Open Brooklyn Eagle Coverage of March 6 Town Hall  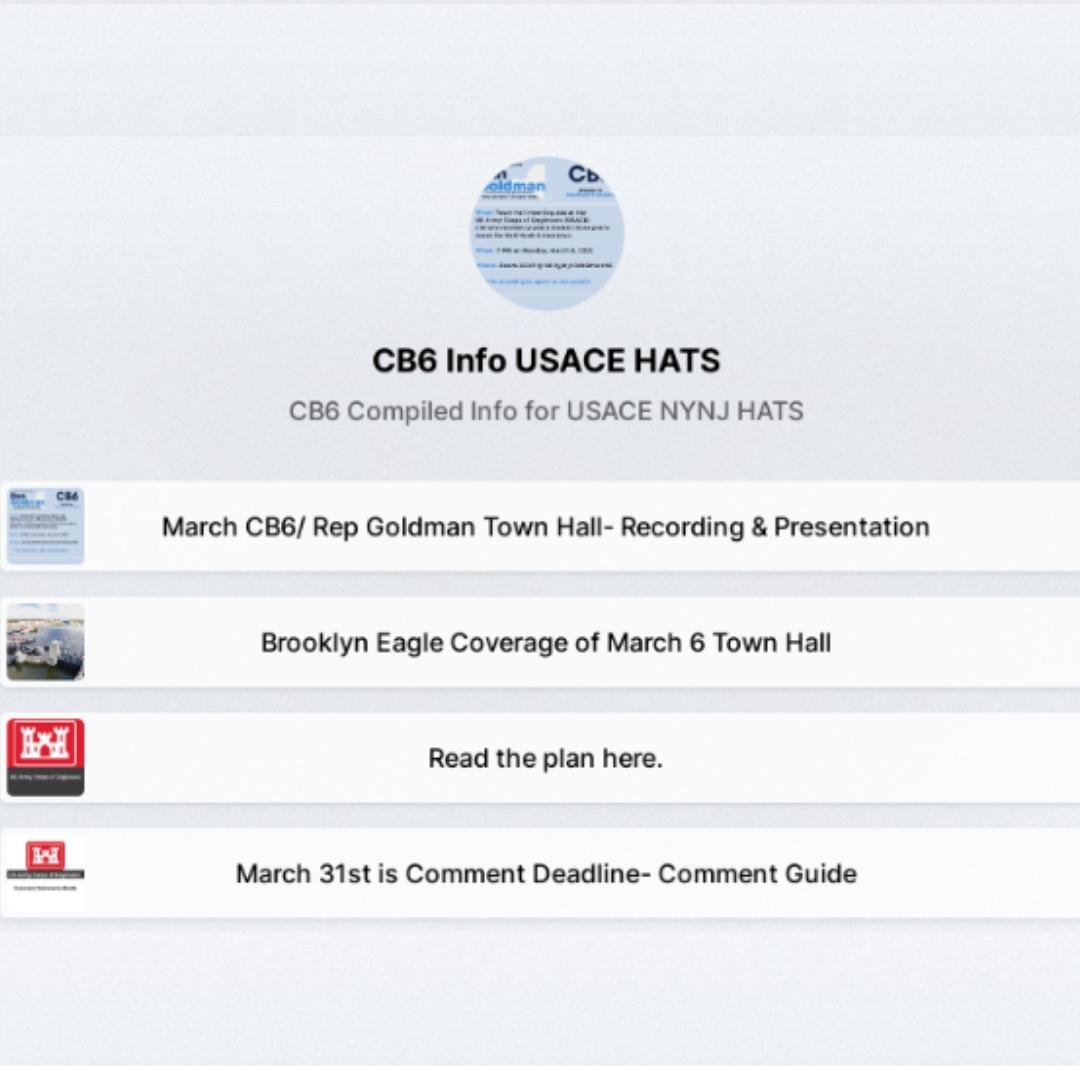[x=540, y=643]
